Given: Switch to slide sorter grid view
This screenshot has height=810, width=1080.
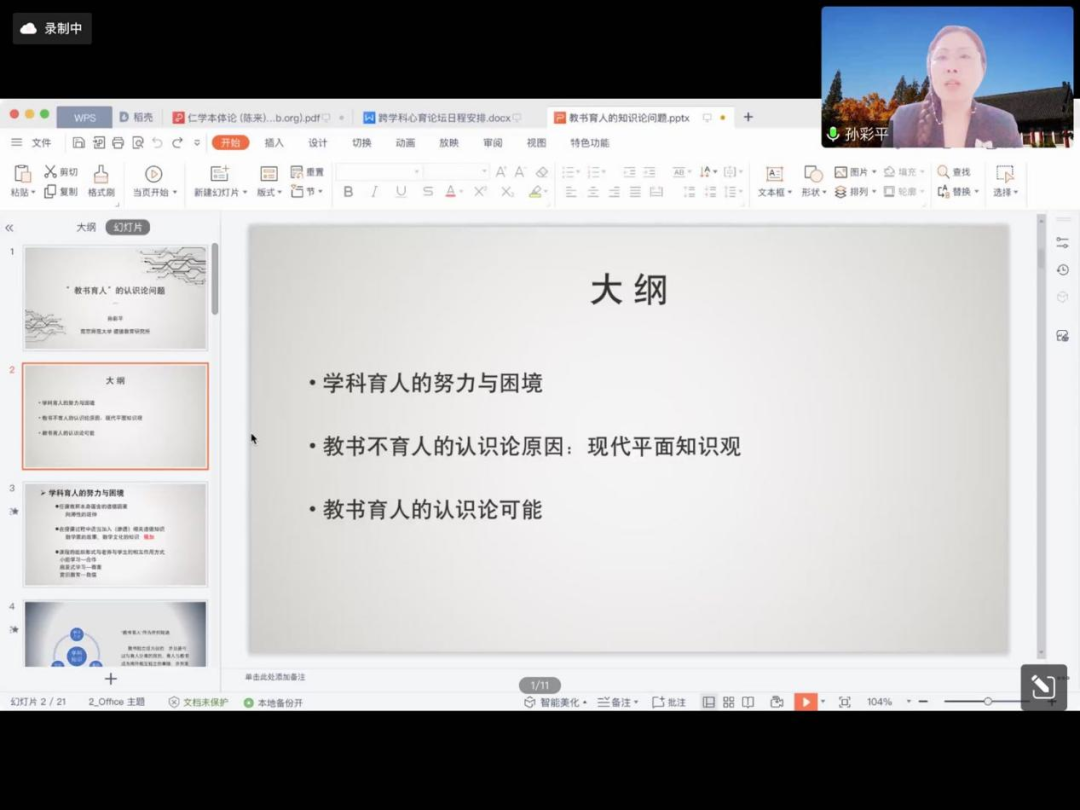Looking at the screenshot, I should click(x=728, y=702).
